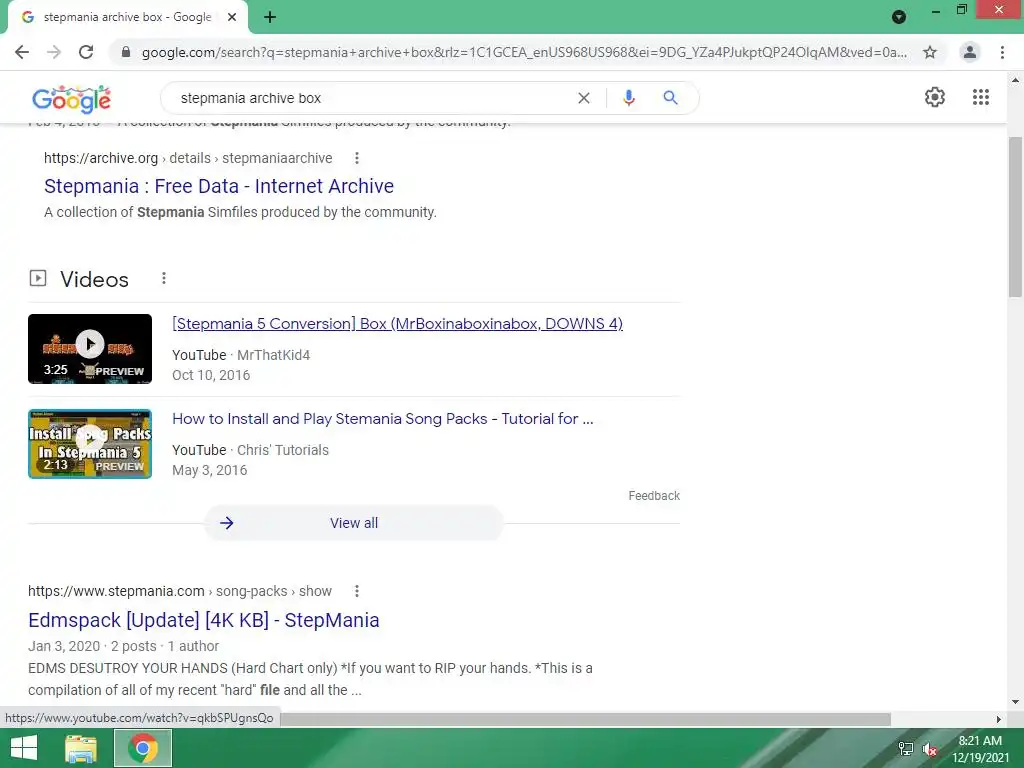The height and width of the screenshot is (768, 1024).
Task: Send Feedback on the video results
Action: [654, 496]
